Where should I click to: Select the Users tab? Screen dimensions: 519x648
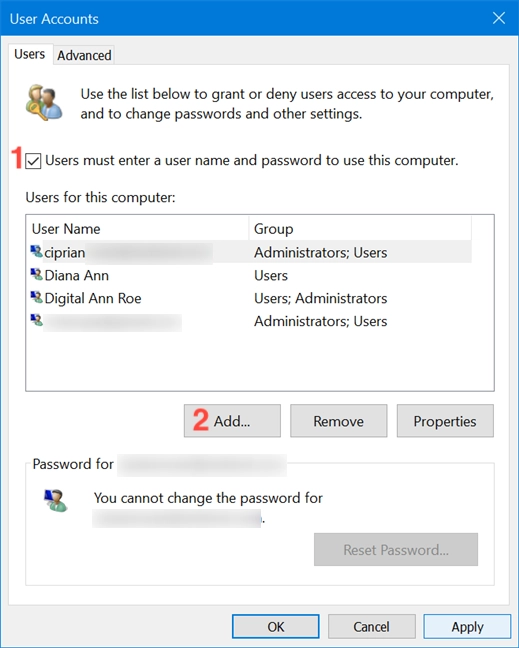[30, 54]
